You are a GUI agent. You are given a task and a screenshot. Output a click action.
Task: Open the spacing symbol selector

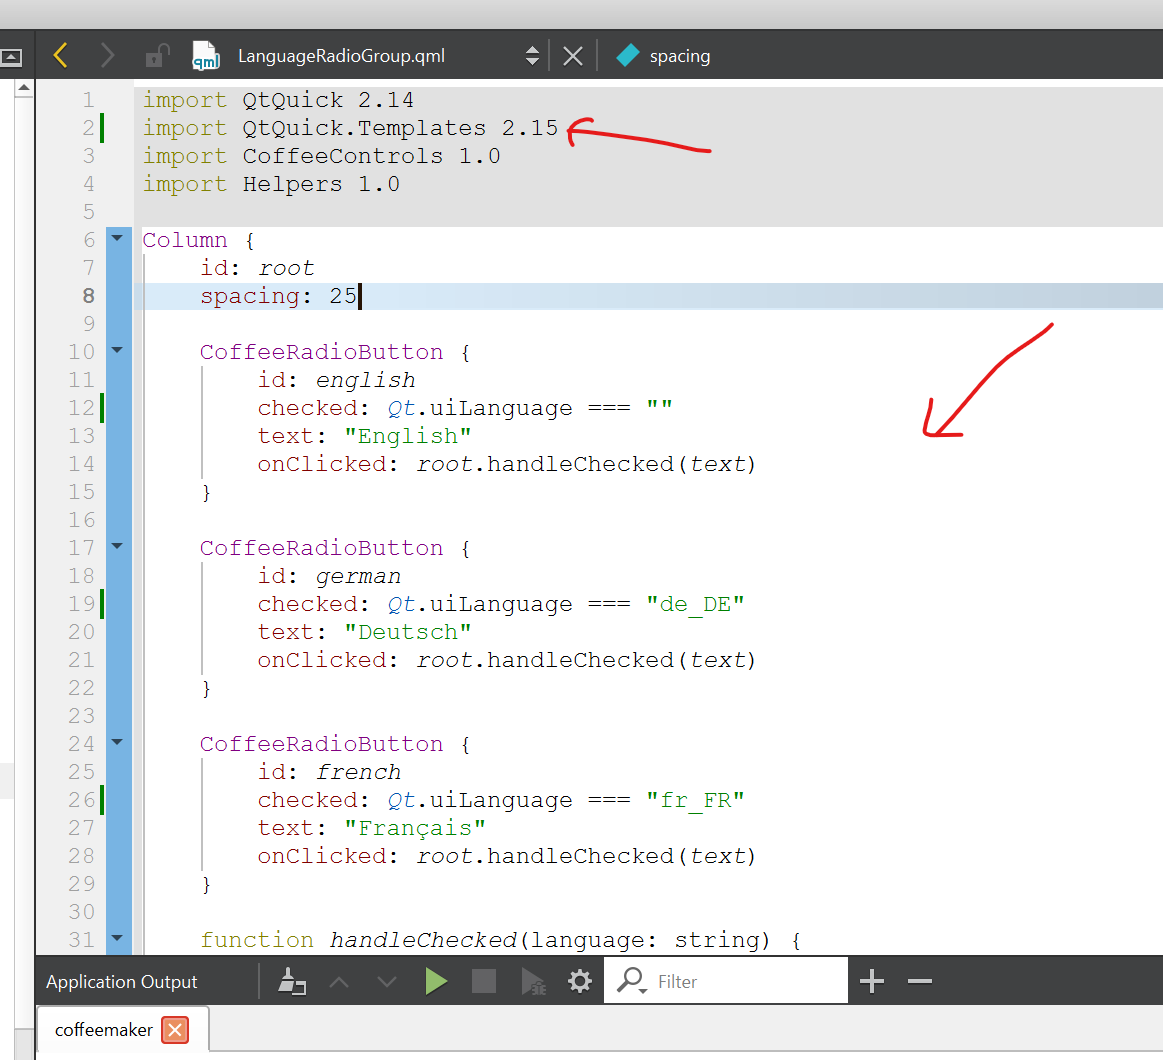point(679,56)
